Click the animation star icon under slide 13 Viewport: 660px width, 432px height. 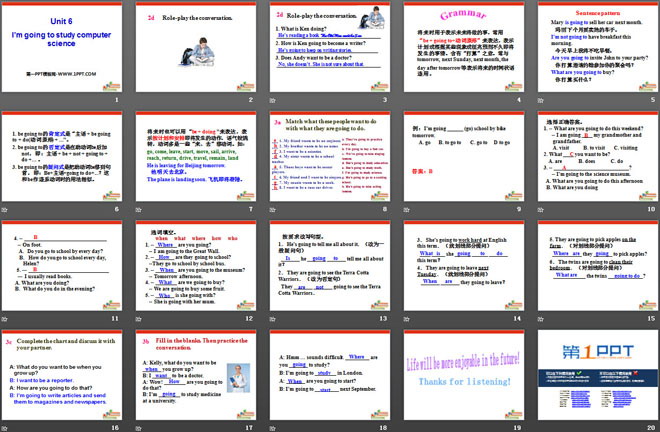[x=272, y=319]
